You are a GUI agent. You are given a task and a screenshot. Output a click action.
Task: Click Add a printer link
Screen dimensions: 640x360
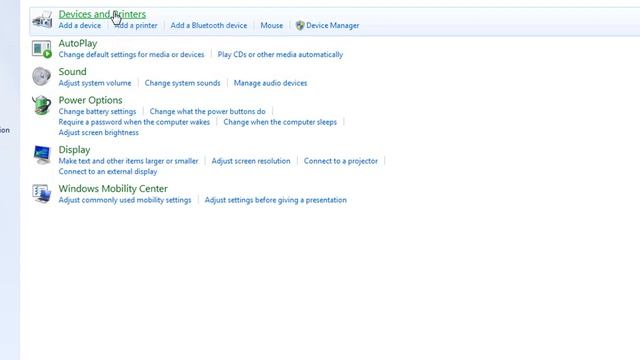(136, 25)
